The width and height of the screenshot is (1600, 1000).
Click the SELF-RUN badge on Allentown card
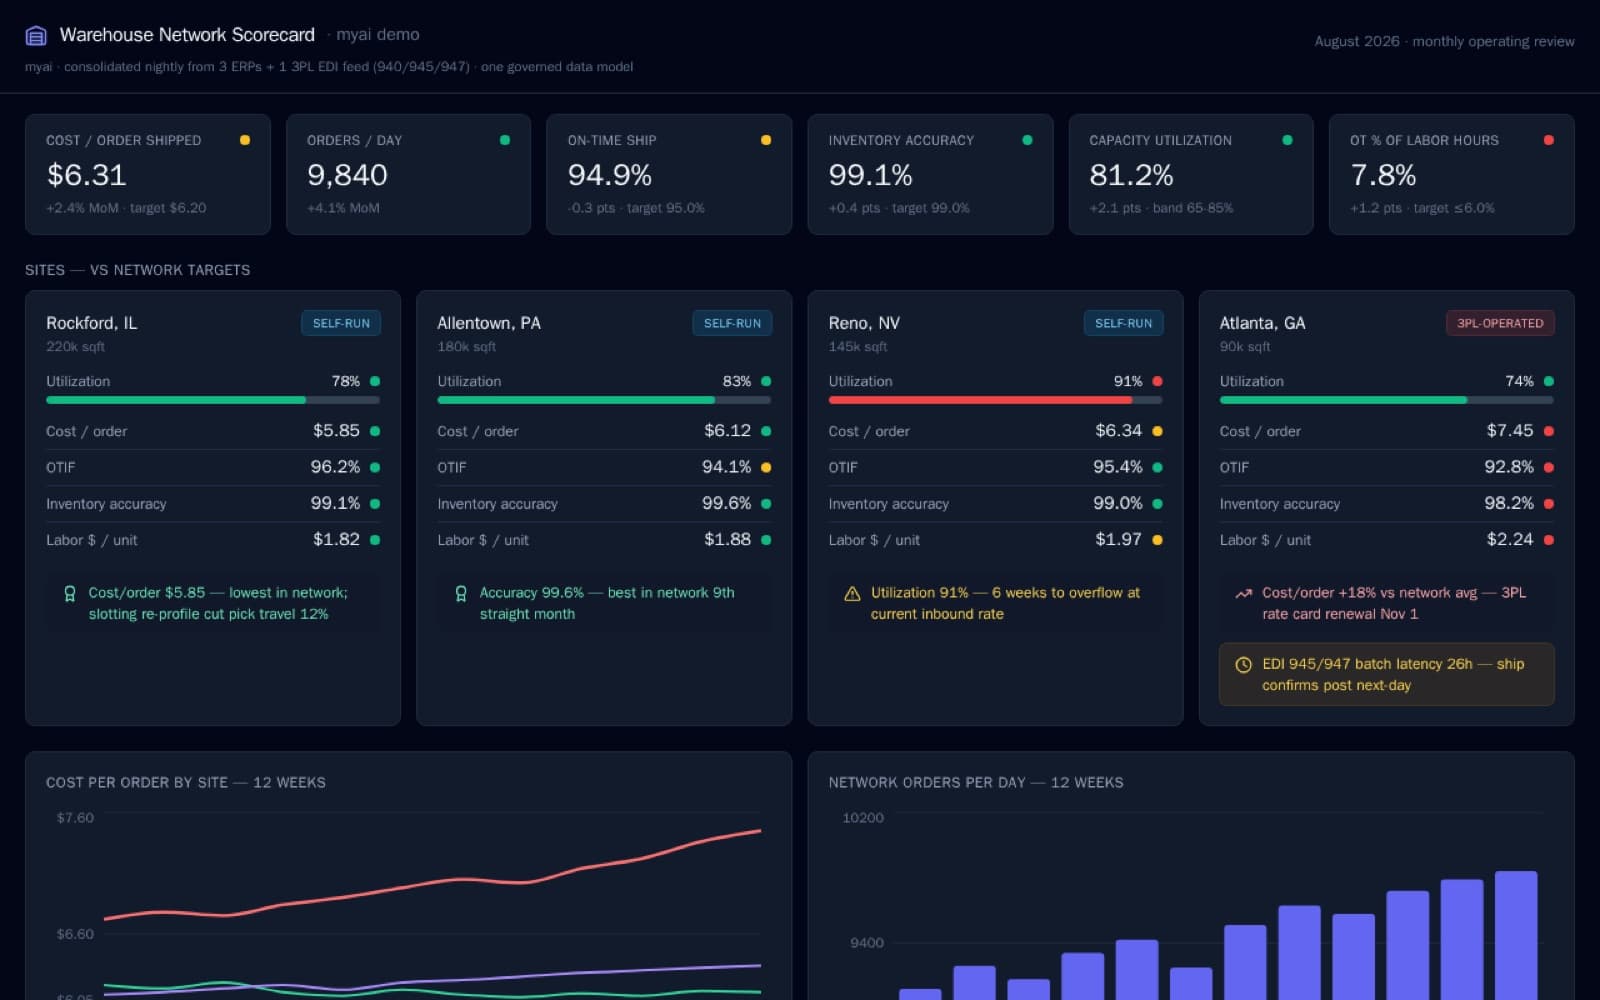pos(732,323)
